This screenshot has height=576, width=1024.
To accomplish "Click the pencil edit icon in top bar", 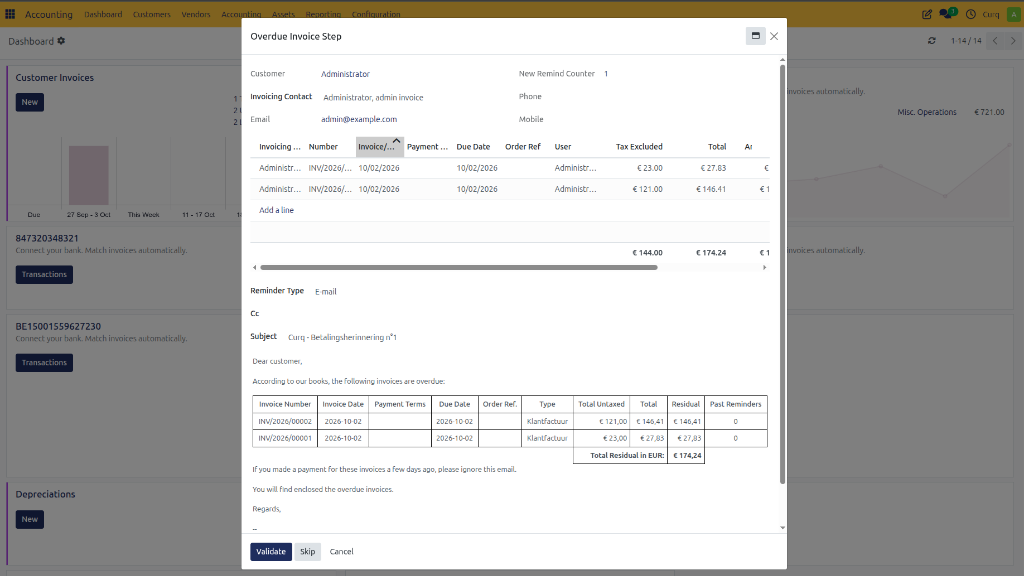I will [x=927, y=14].
